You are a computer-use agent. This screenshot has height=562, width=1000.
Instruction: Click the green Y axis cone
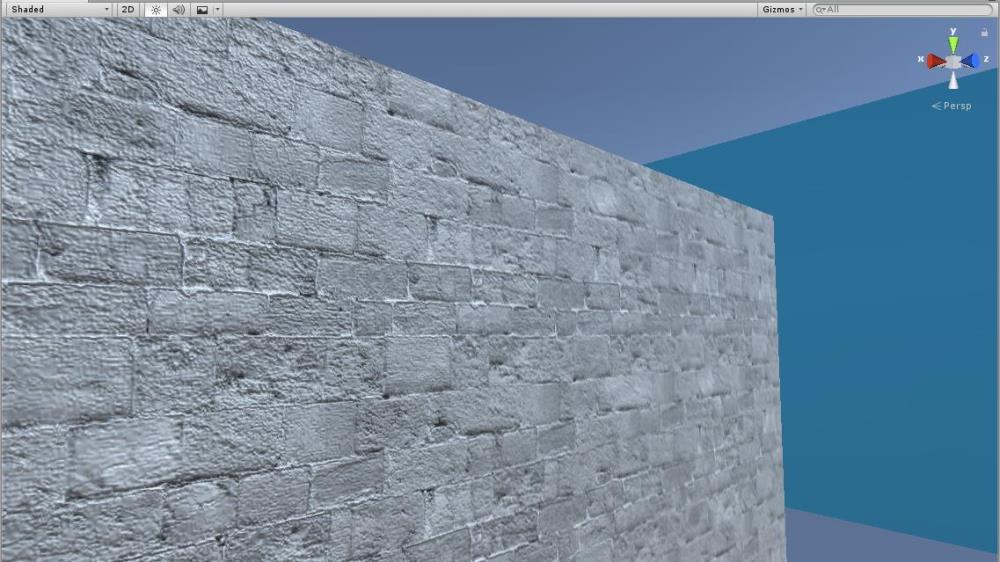click(953, 44)
